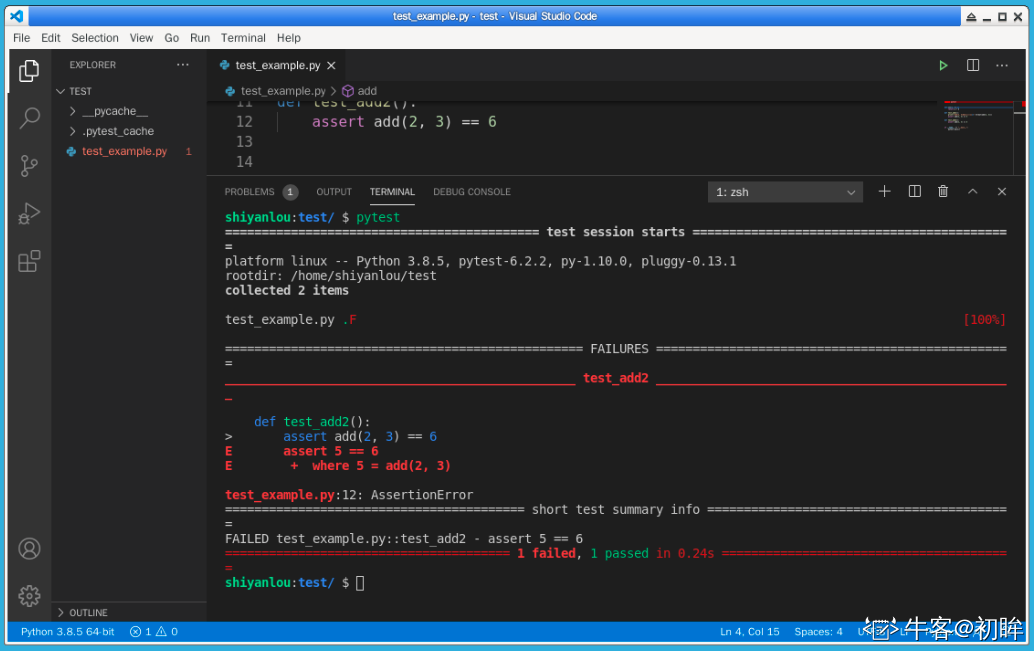
Task: Open the View menu
Action: point(141,38)
